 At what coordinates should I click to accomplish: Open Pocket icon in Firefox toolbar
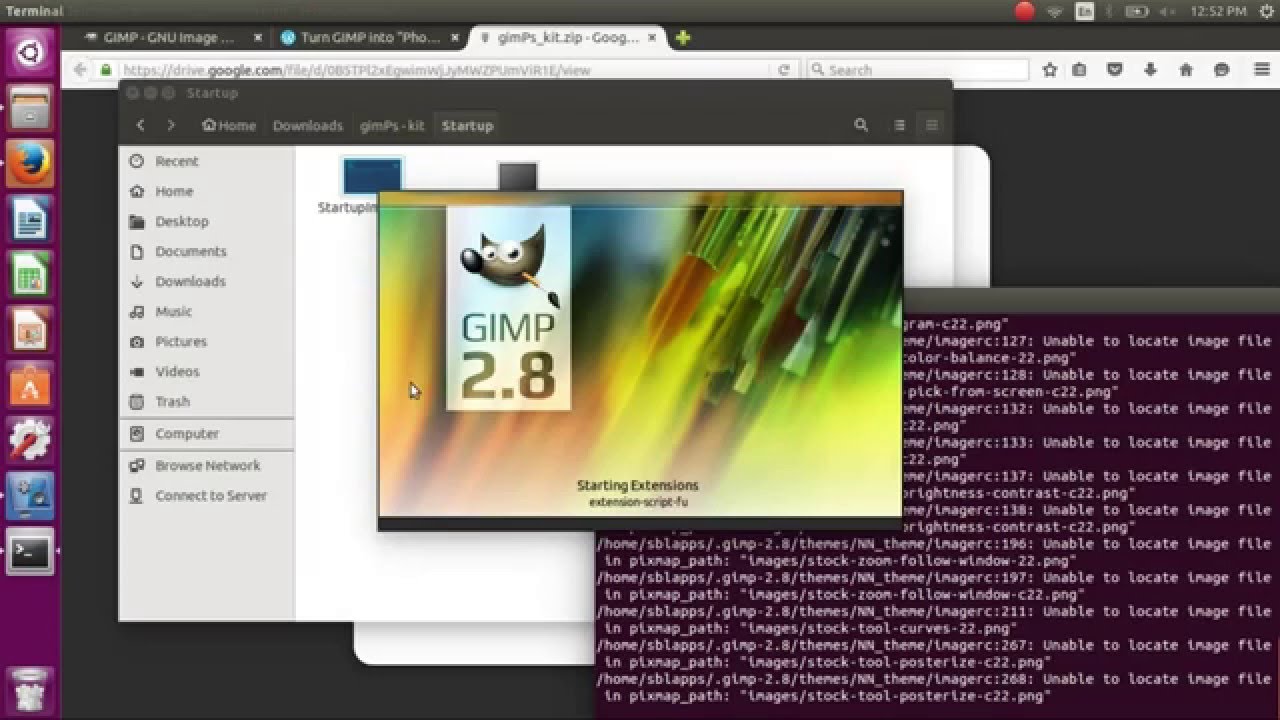[1115, 70]
